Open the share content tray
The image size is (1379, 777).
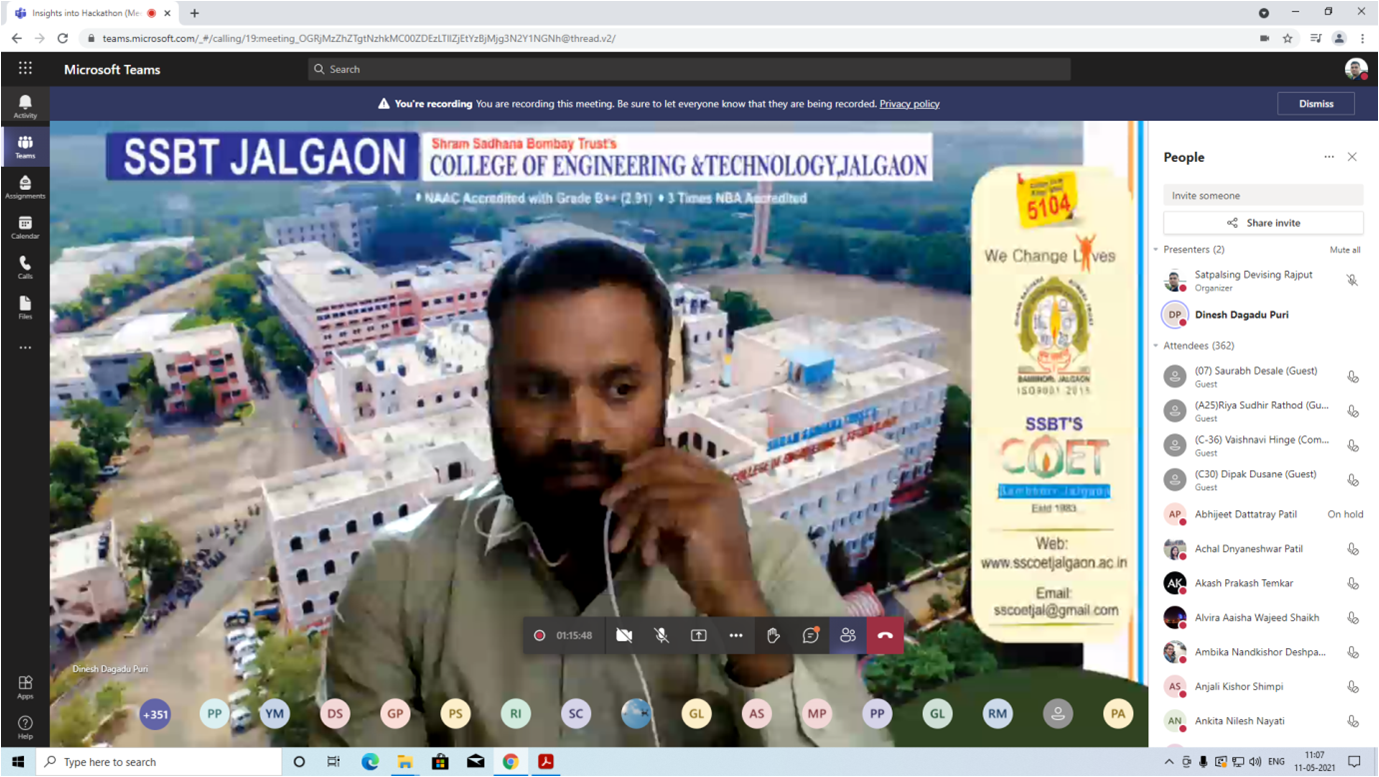tap(699, 635)
